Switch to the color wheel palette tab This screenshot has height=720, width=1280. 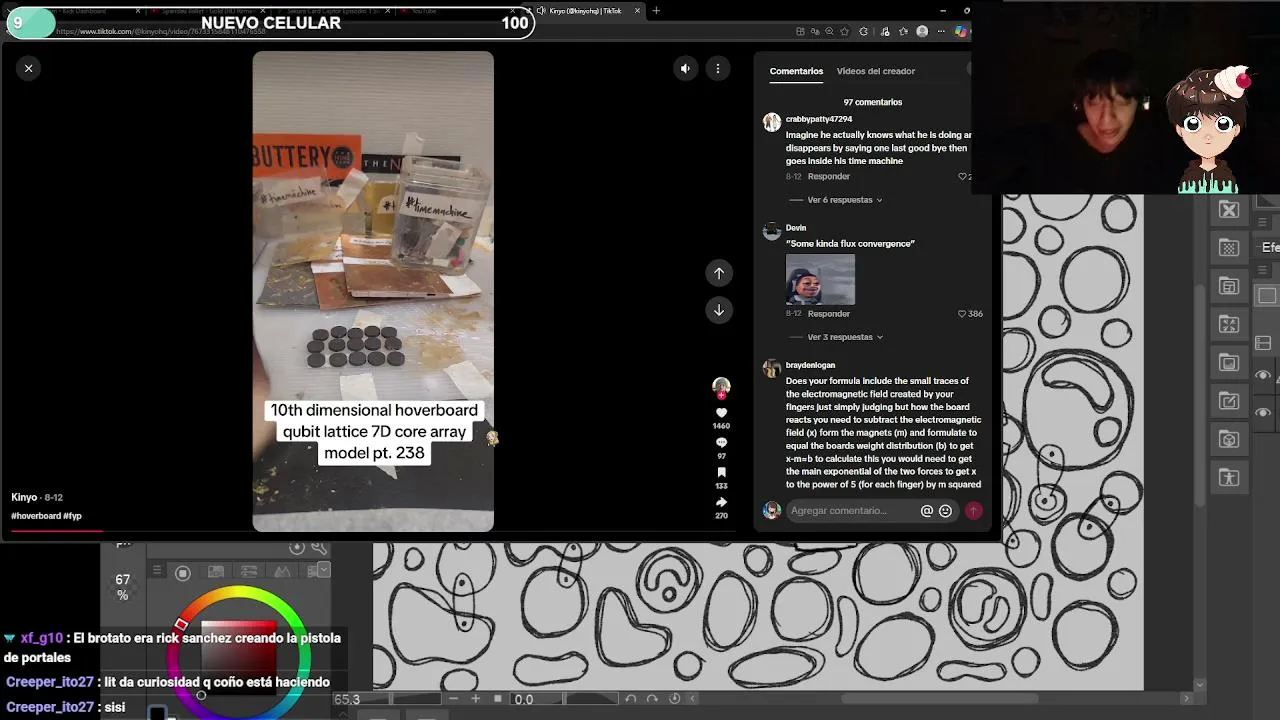point(183,573)
